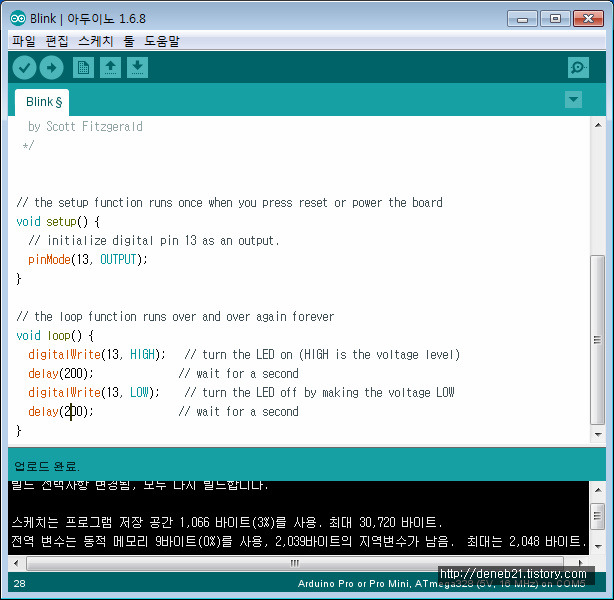Click comment about setup function runs once

coord(229,203)
